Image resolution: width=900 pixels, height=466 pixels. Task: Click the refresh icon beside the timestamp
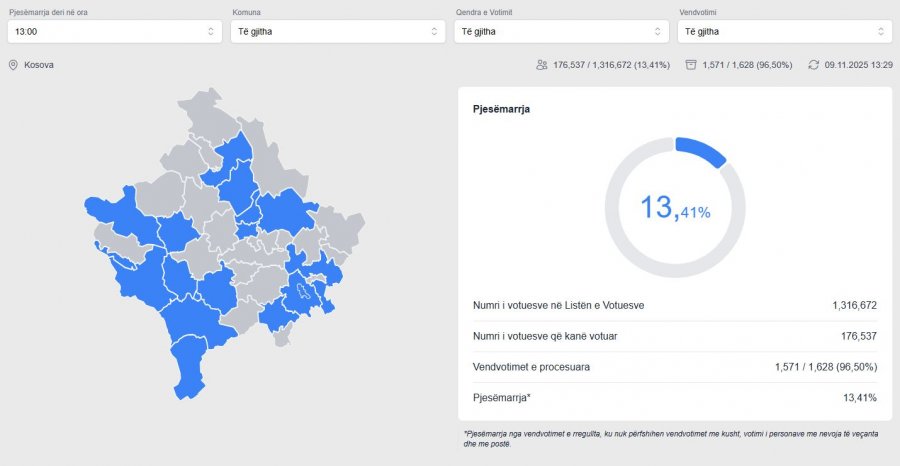(814, 65)
